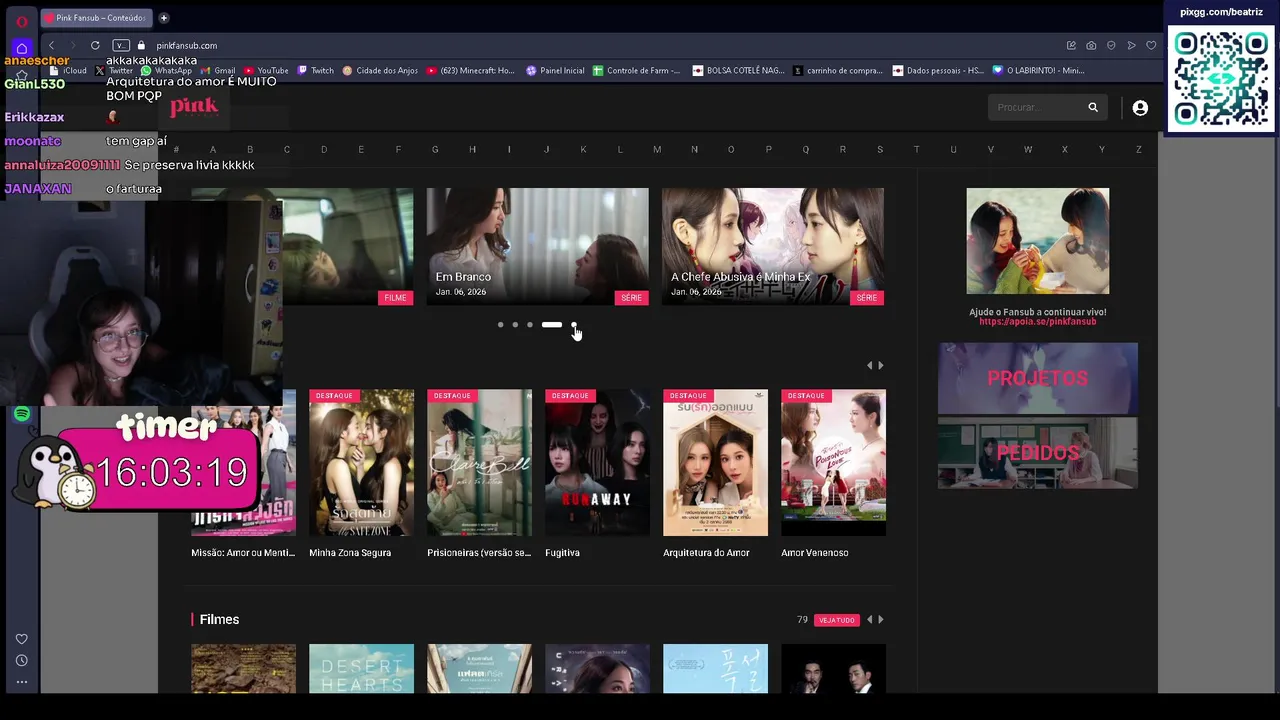The height and width of the screenshot is (720, 1280).
Task: Open Fugitiva poster
Action: click(597, 463)
